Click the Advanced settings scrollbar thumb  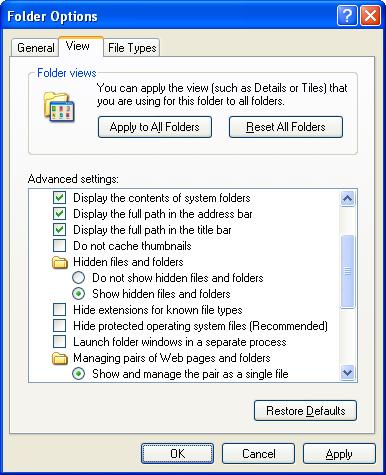pyautogui.click(x=347, y=272)
